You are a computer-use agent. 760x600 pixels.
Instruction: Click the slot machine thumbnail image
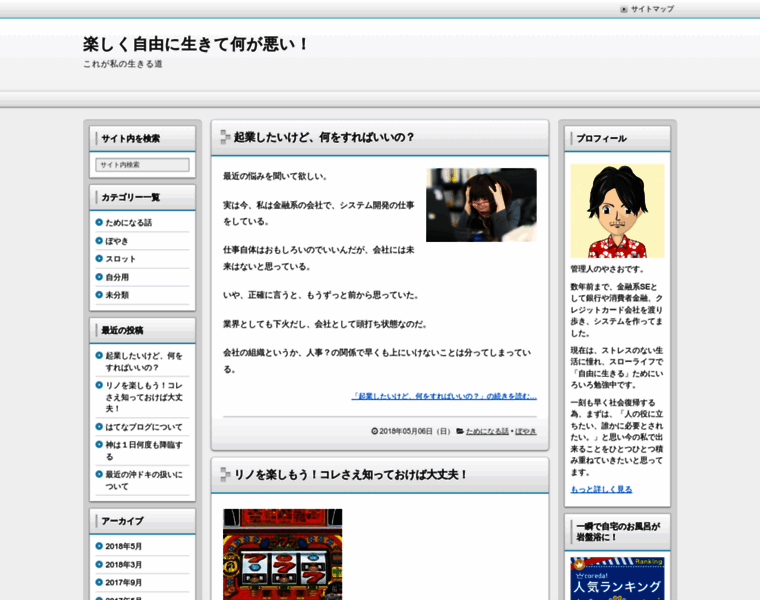tap(283, 554)
